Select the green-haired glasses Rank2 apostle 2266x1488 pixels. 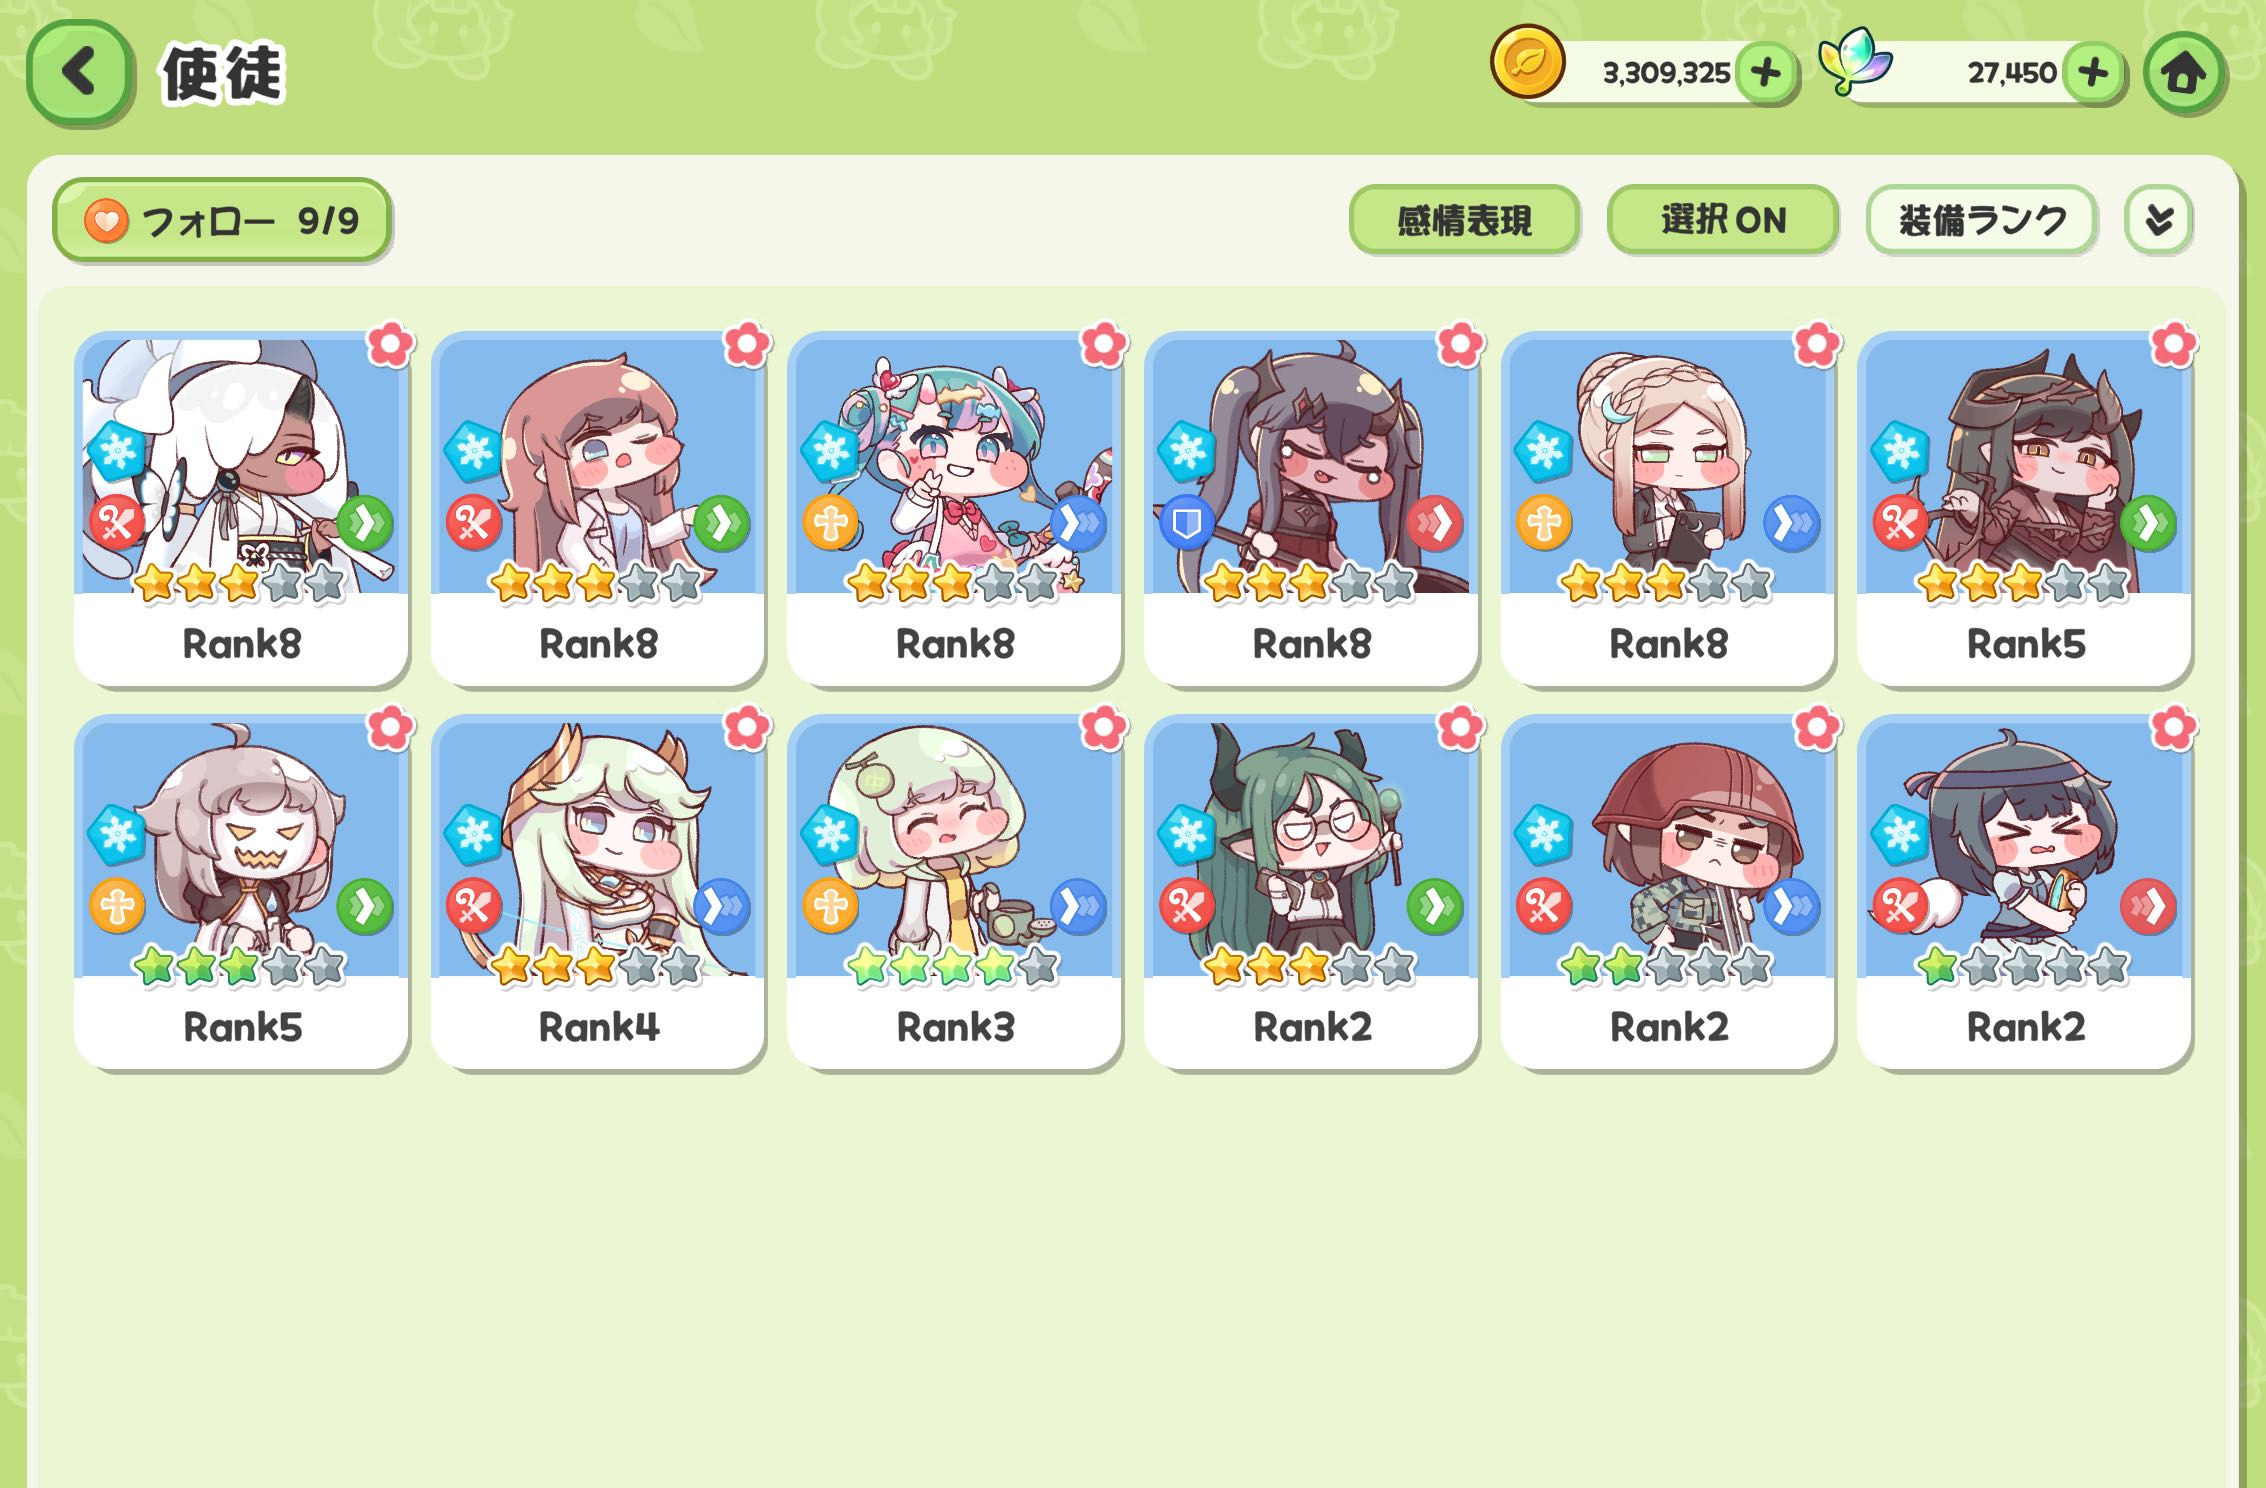1311,892
